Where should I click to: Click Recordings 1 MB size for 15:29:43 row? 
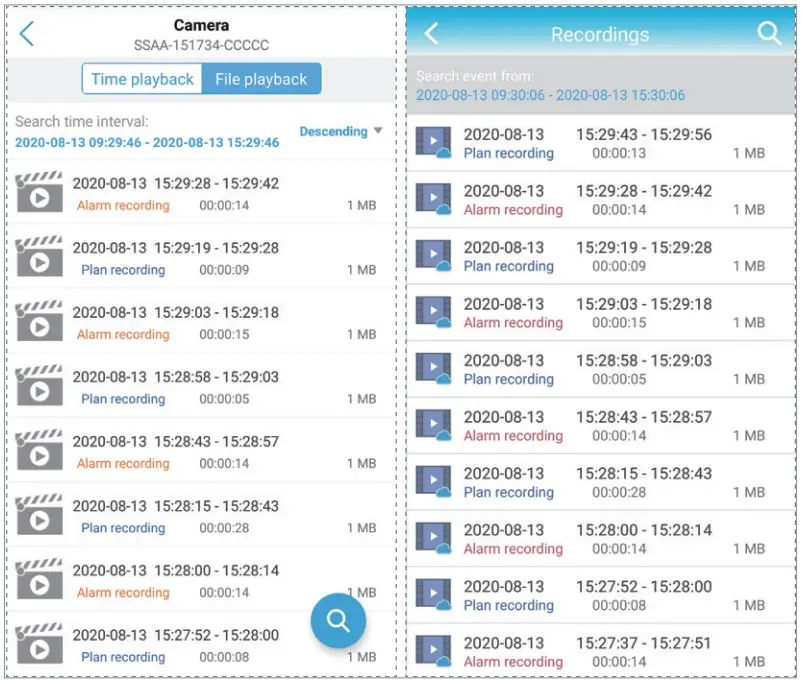tap(749, 153)
